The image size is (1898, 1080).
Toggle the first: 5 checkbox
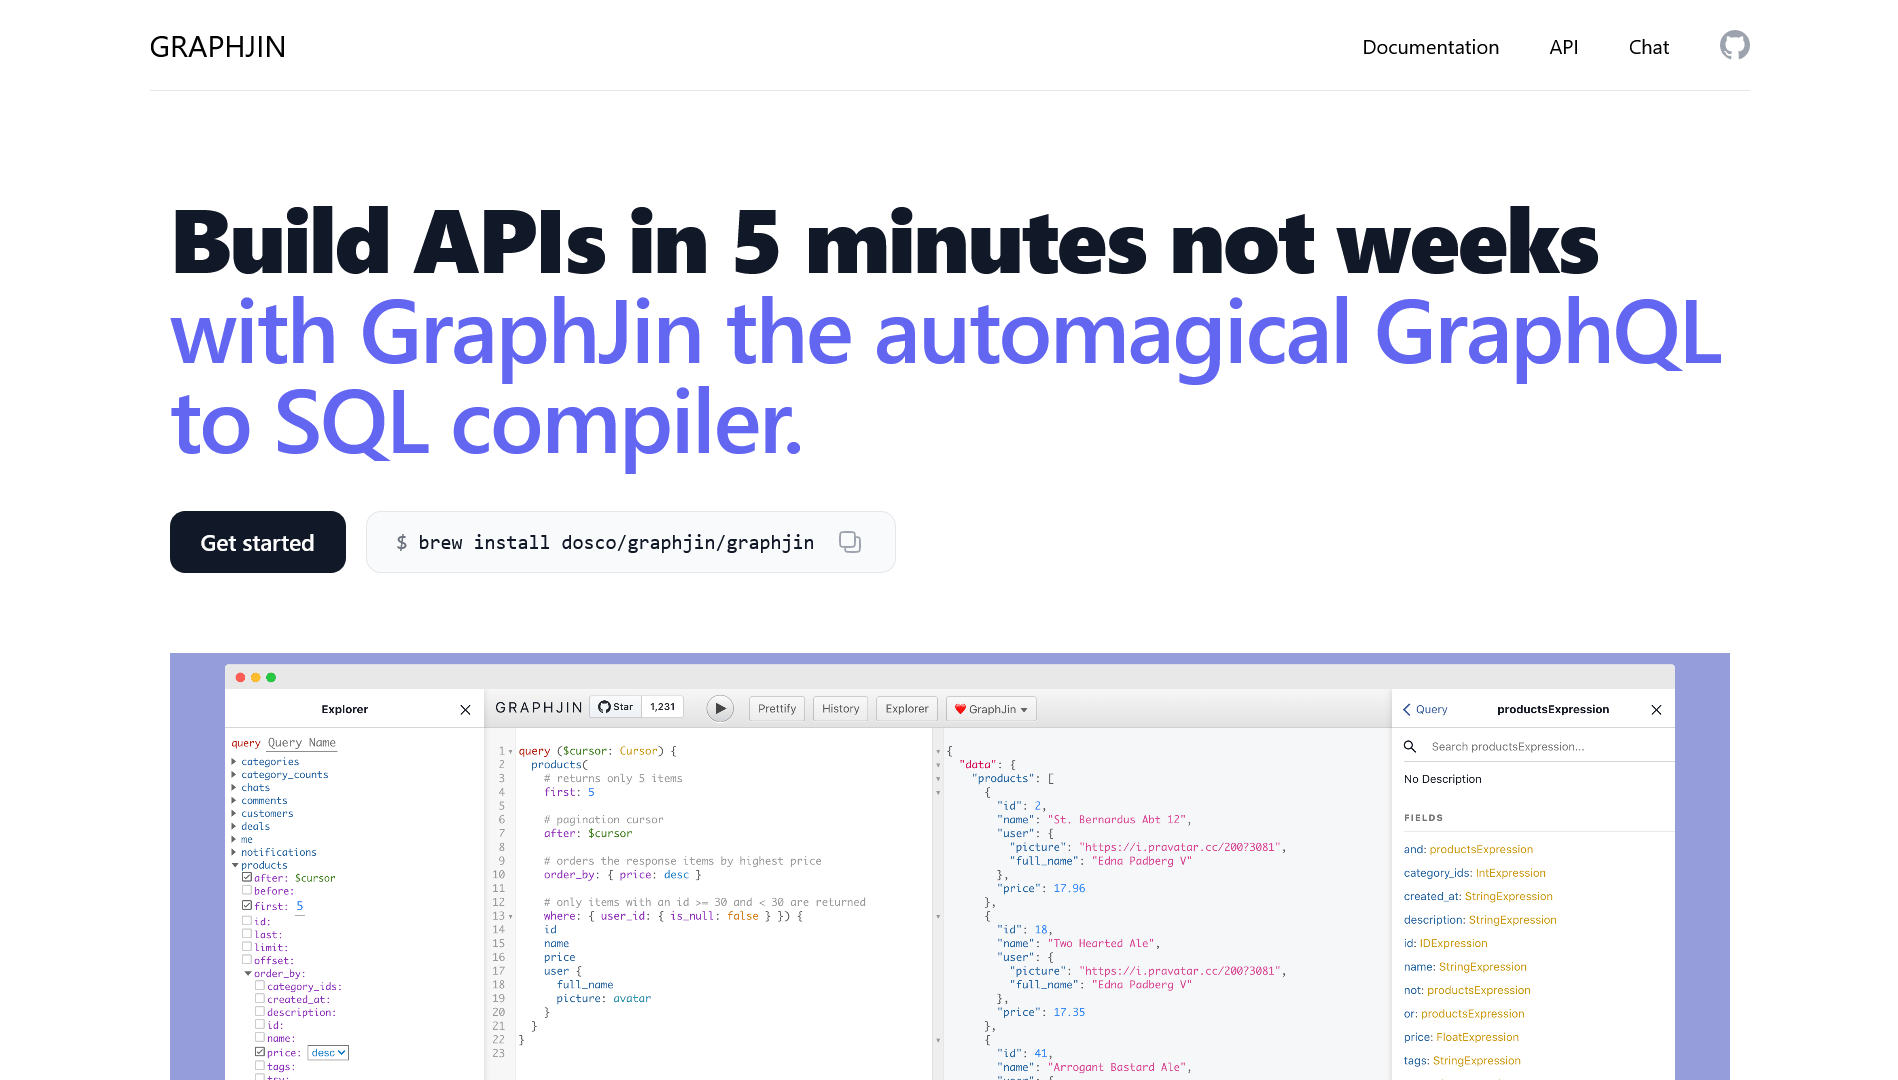tap(247, 905)
